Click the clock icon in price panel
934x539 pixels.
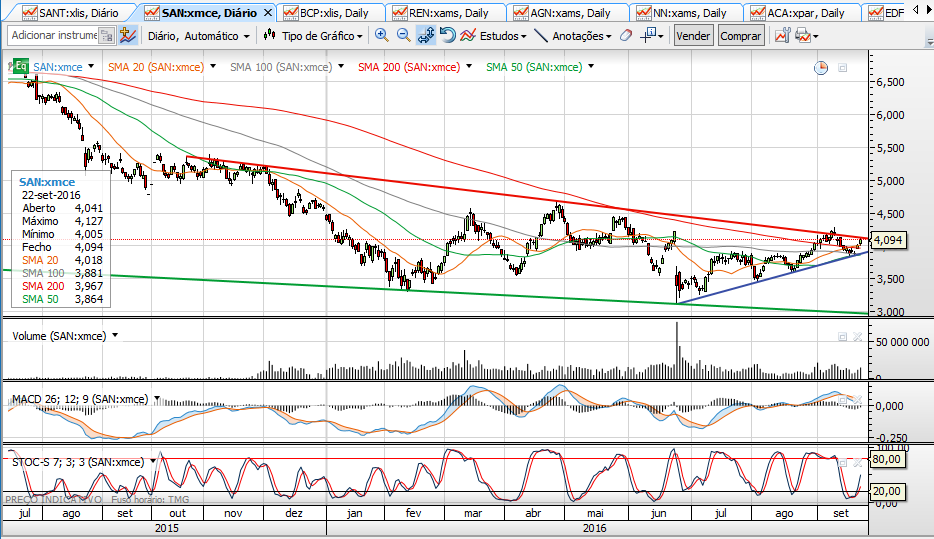coord(821,67)
